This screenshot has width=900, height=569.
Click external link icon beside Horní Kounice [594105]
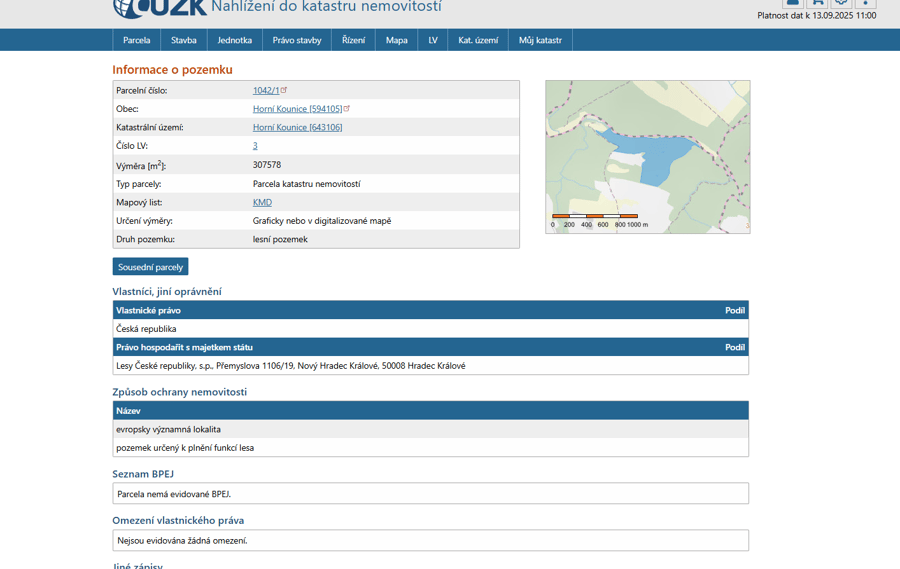coord(347,108)
